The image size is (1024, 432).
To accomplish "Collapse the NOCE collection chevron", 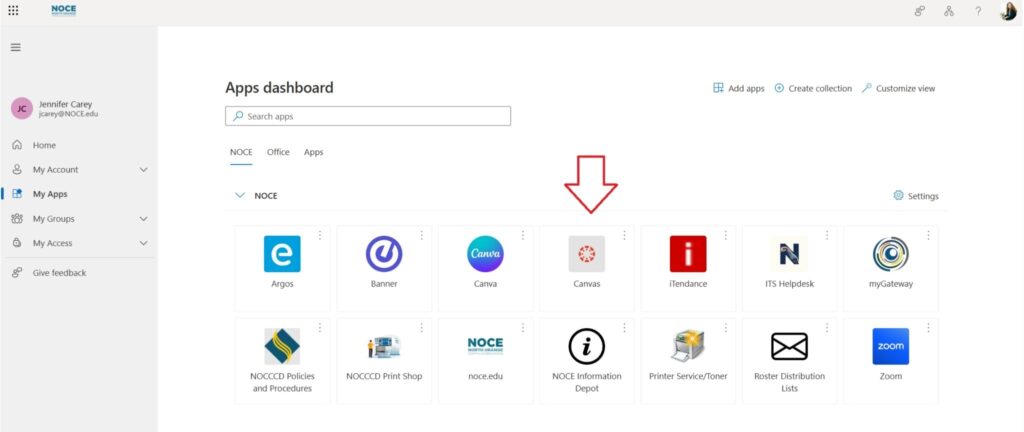I will 240,195.
